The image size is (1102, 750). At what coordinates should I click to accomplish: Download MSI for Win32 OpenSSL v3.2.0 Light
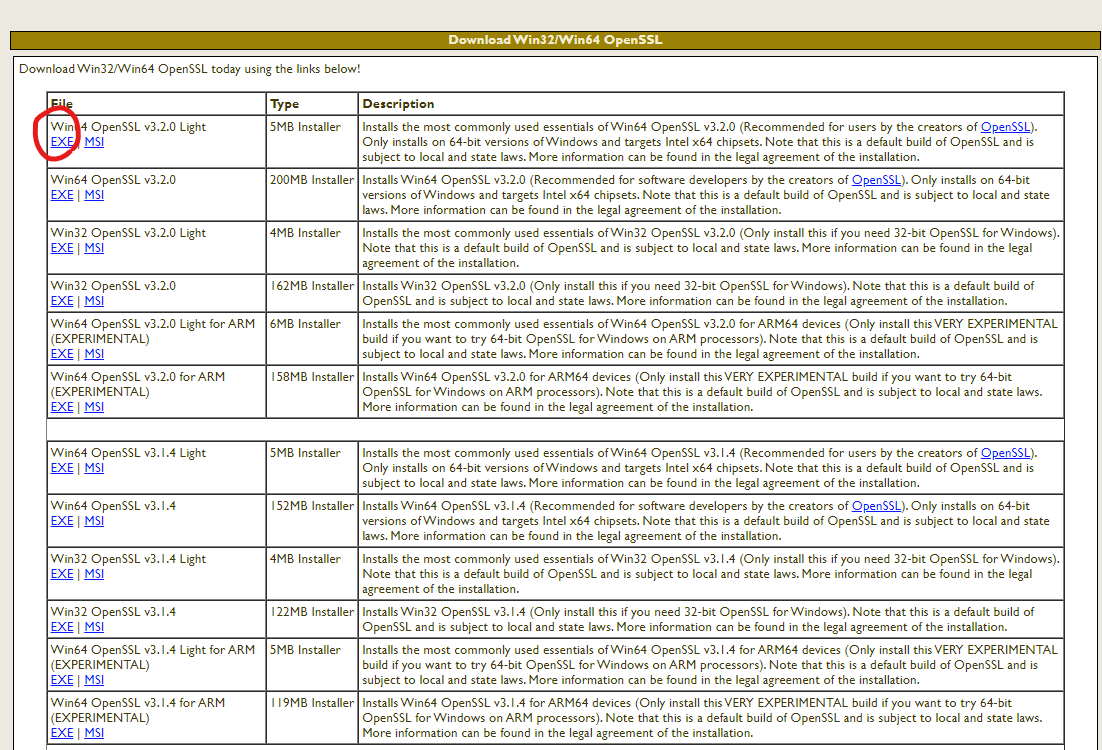(94, 248)
